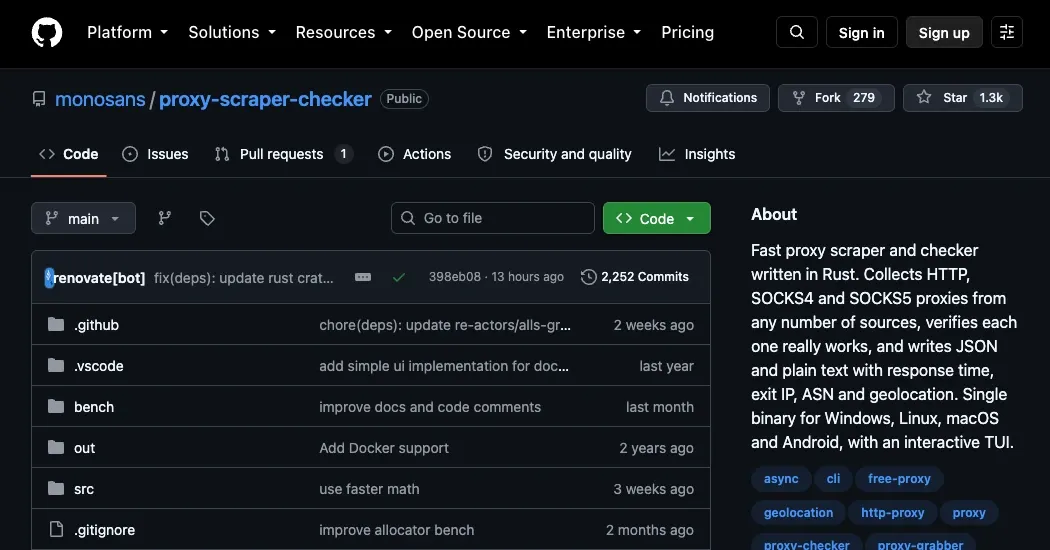Open the Enterprise dropdown
Screen dimensions: 1050x550
tap(594, 32)
